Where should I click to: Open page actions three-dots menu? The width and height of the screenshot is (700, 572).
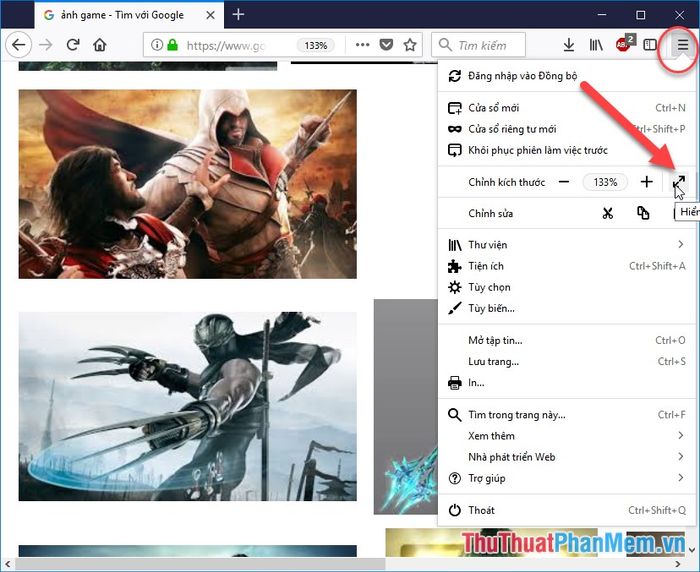click(362, 45)
